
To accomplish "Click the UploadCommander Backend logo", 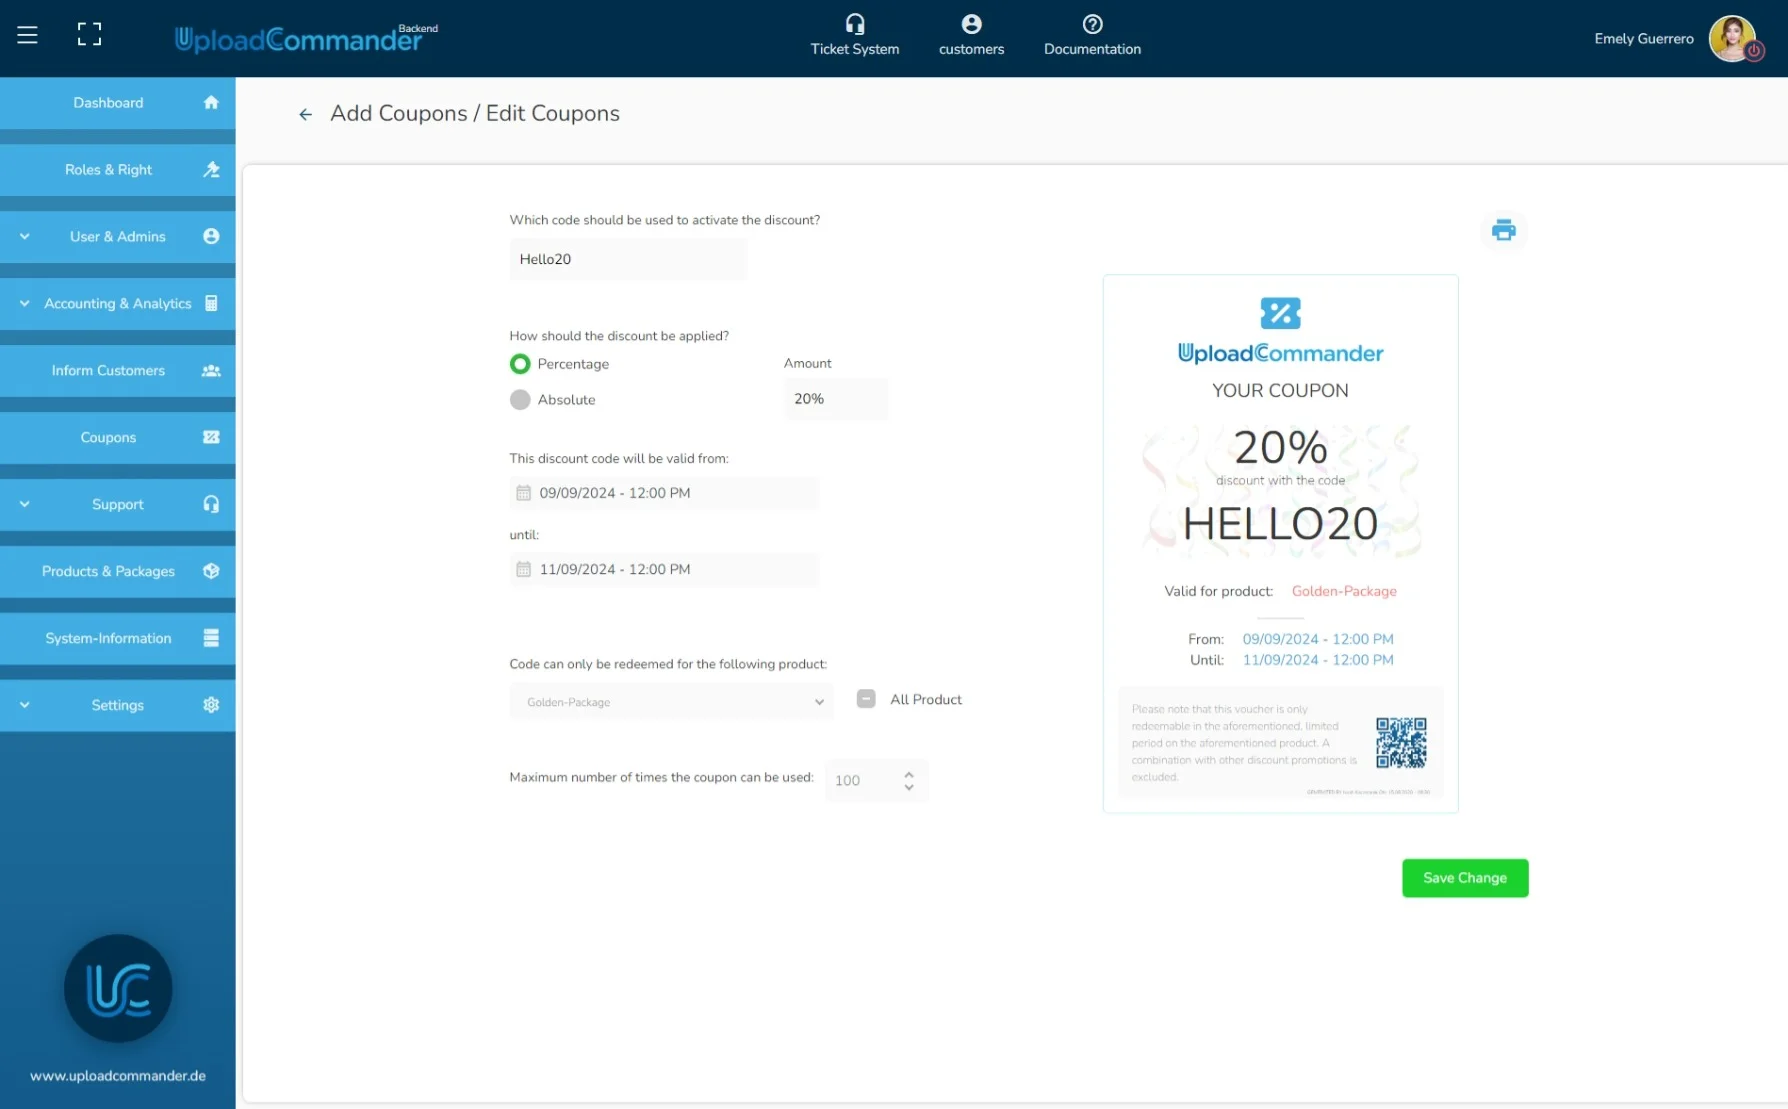I will click(x=306, y=38).
